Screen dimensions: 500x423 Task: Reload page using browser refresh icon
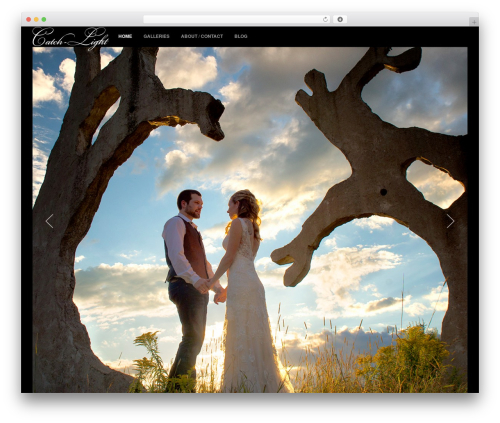click(325, 19)
